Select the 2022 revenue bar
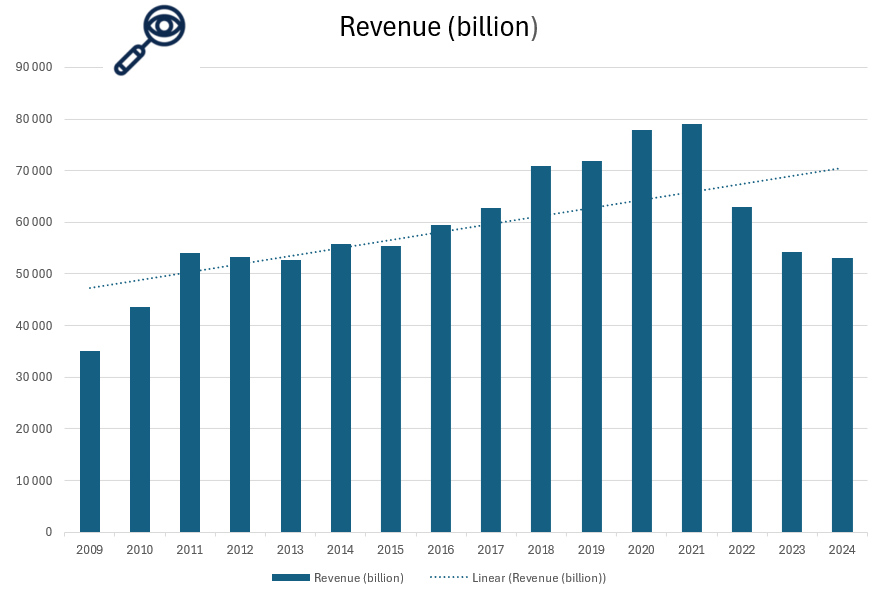 tap(742, 369)
